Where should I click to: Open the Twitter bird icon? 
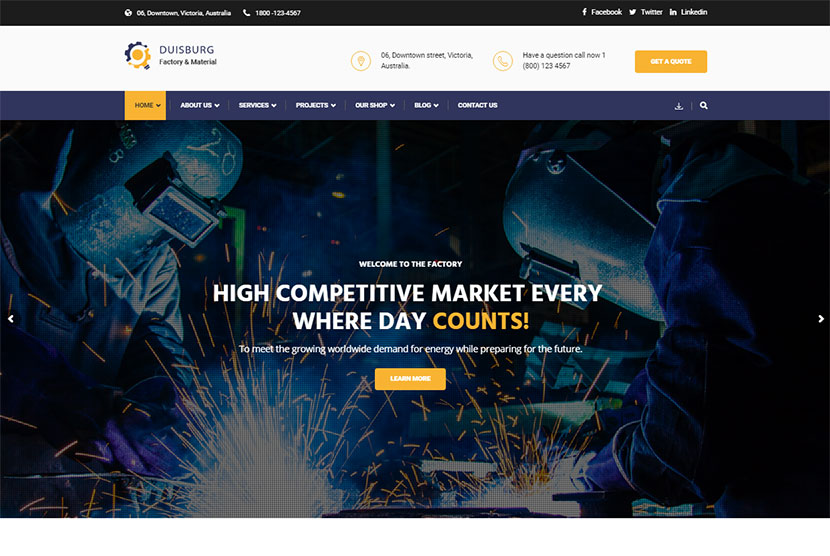633,12
